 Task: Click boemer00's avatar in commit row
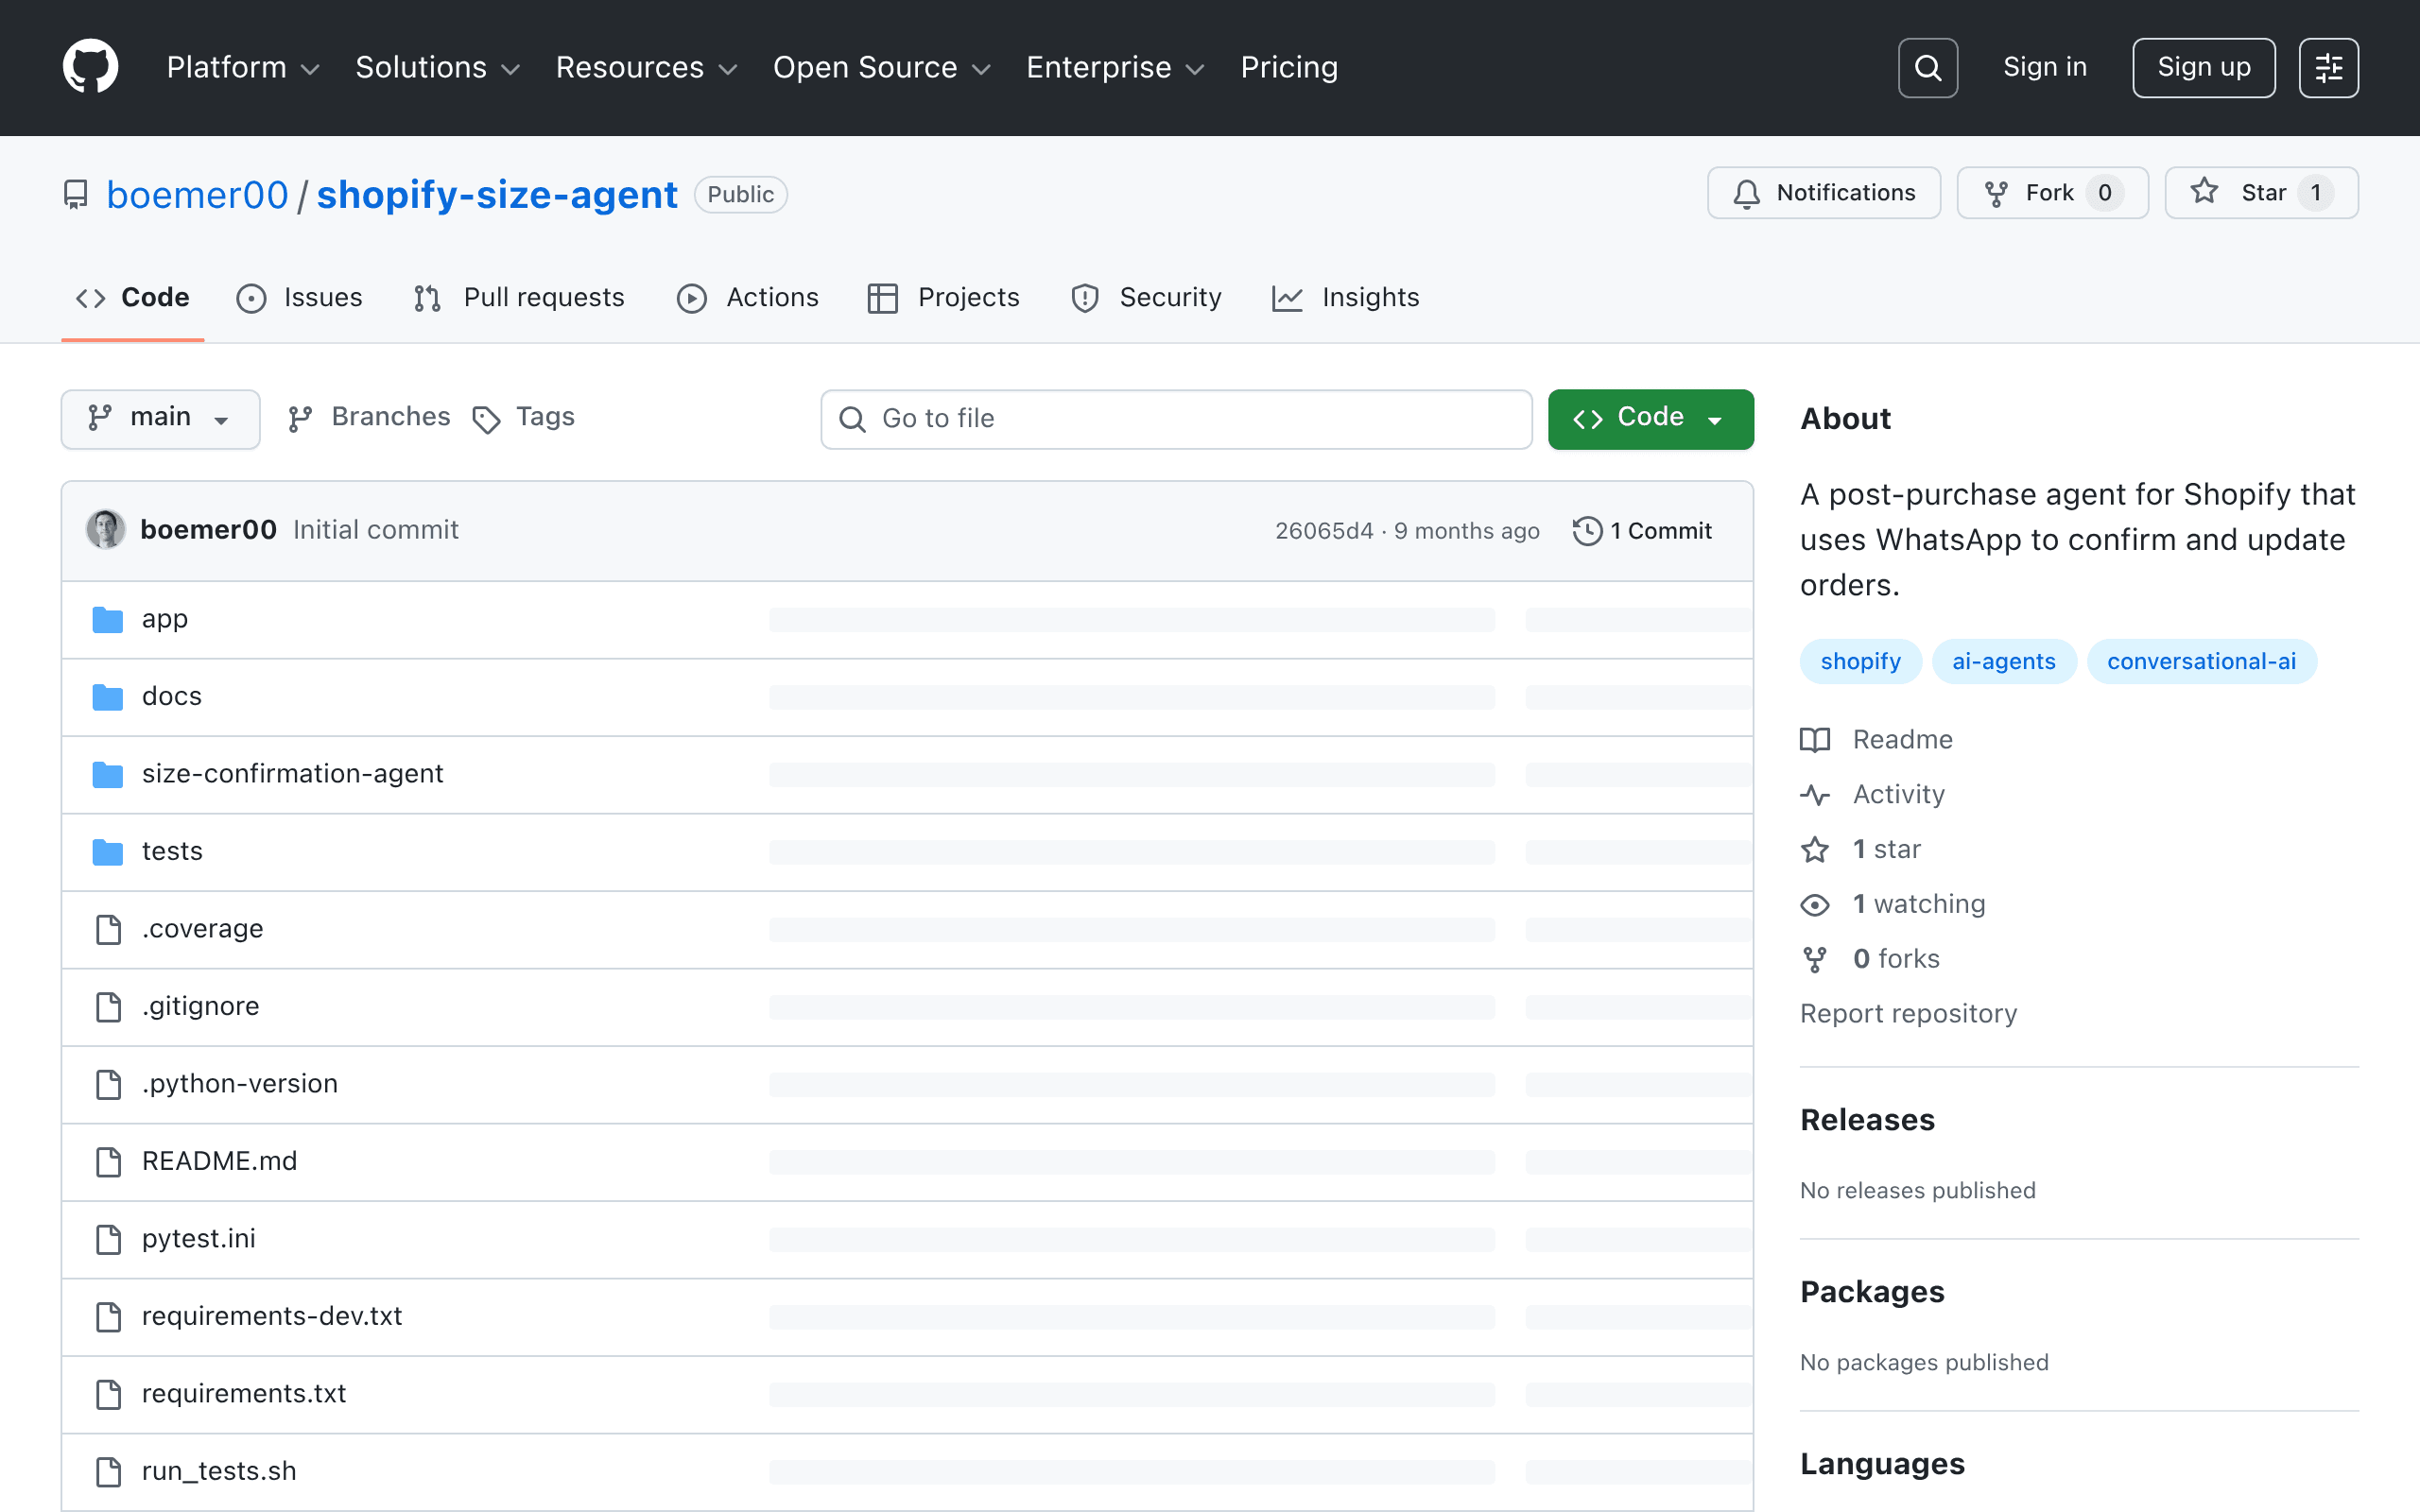point(106,530)
